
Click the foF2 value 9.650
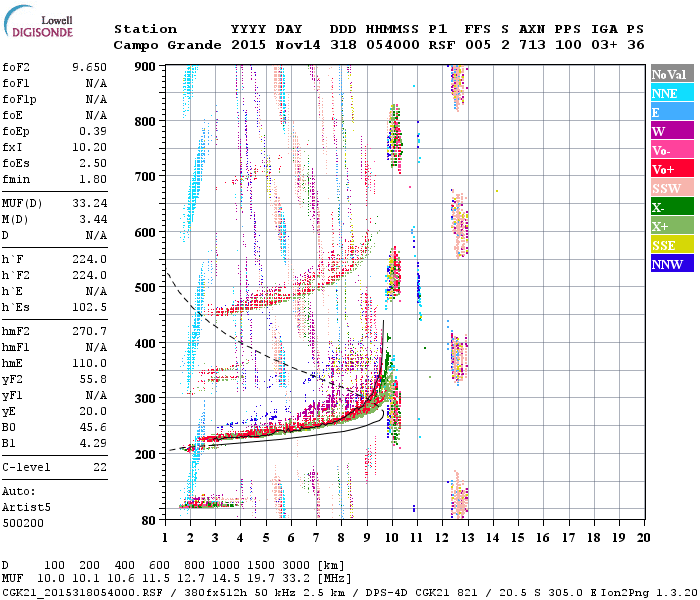coord(89,67)
